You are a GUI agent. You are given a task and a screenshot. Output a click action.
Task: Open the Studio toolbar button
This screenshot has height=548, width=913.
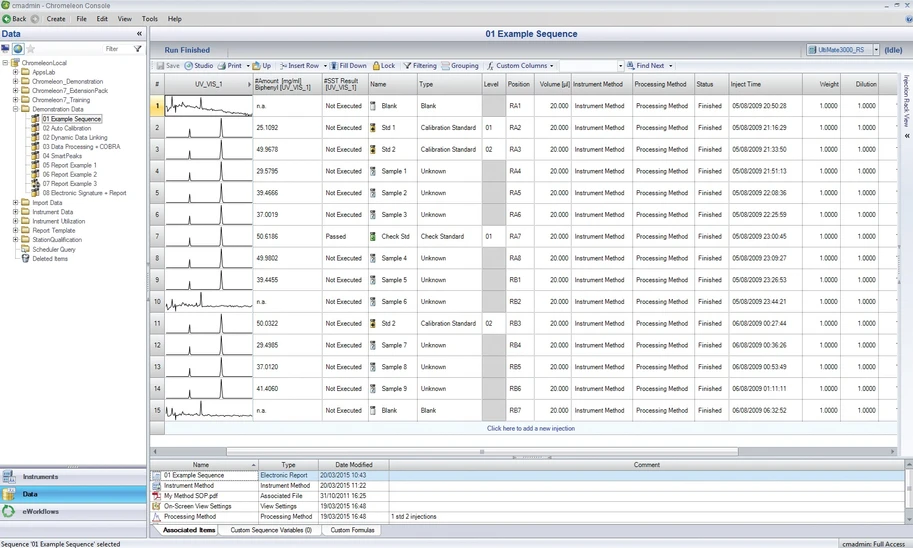(199, 66)
